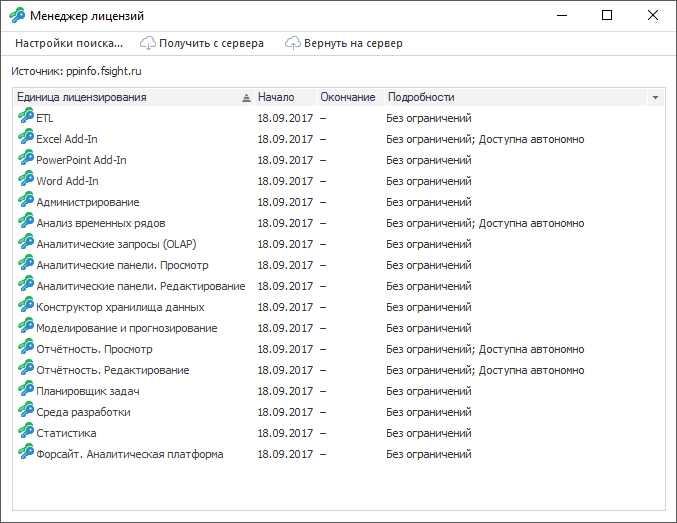This screenshot has width=677, height=523.
Task: Click the cloud icon of Вернуть на сервер
Action: [x=293, y=43]
